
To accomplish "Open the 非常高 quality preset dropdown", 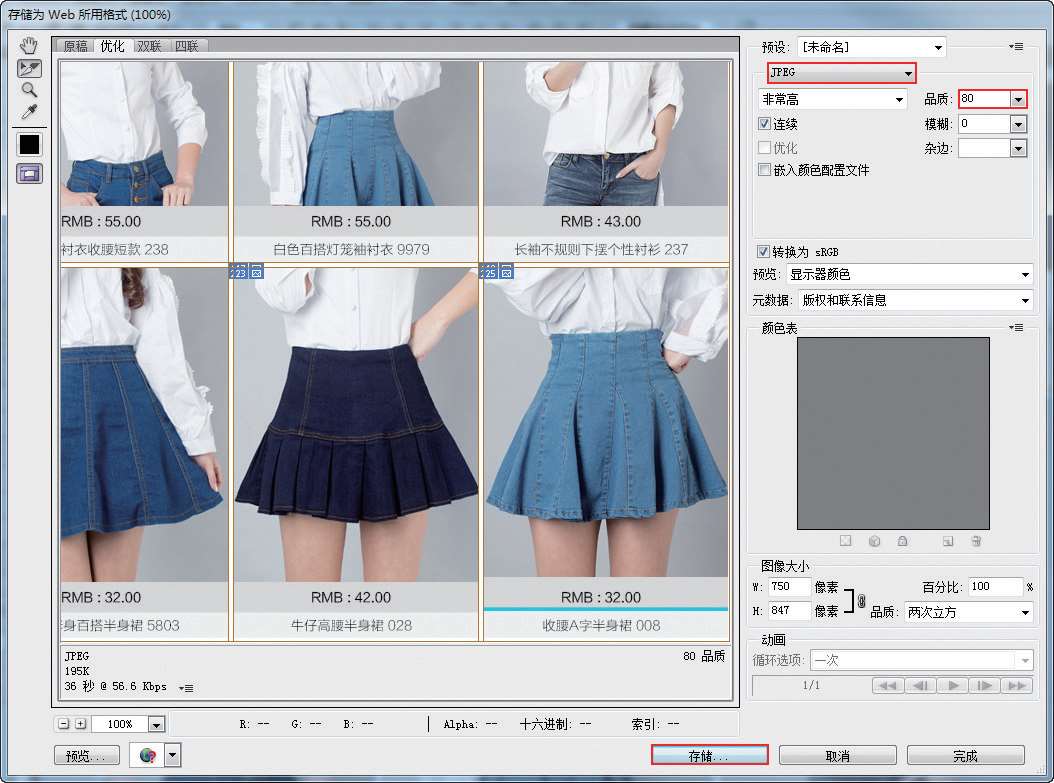I will [832, 99].
